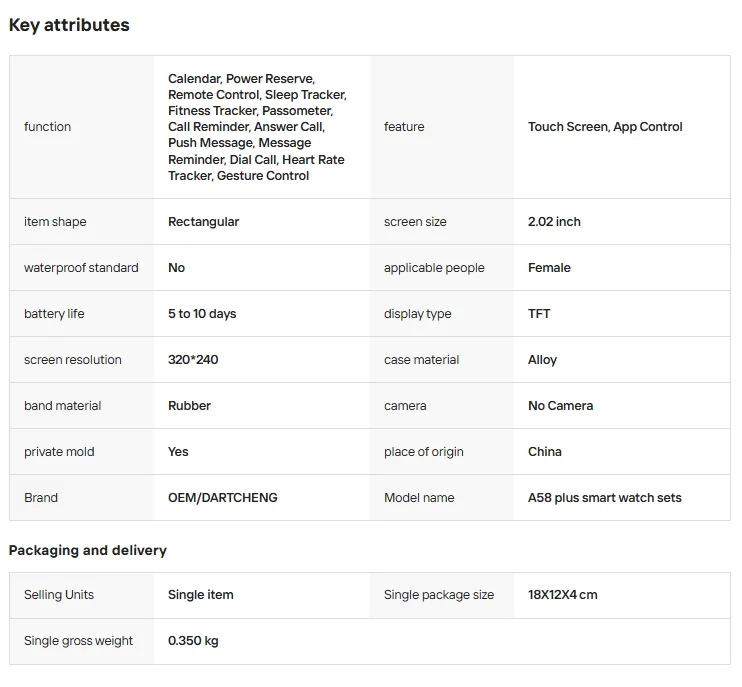Click the private mold label
Image resolution: width=742 pixels, height=687 pixels.
coord(59,452)
